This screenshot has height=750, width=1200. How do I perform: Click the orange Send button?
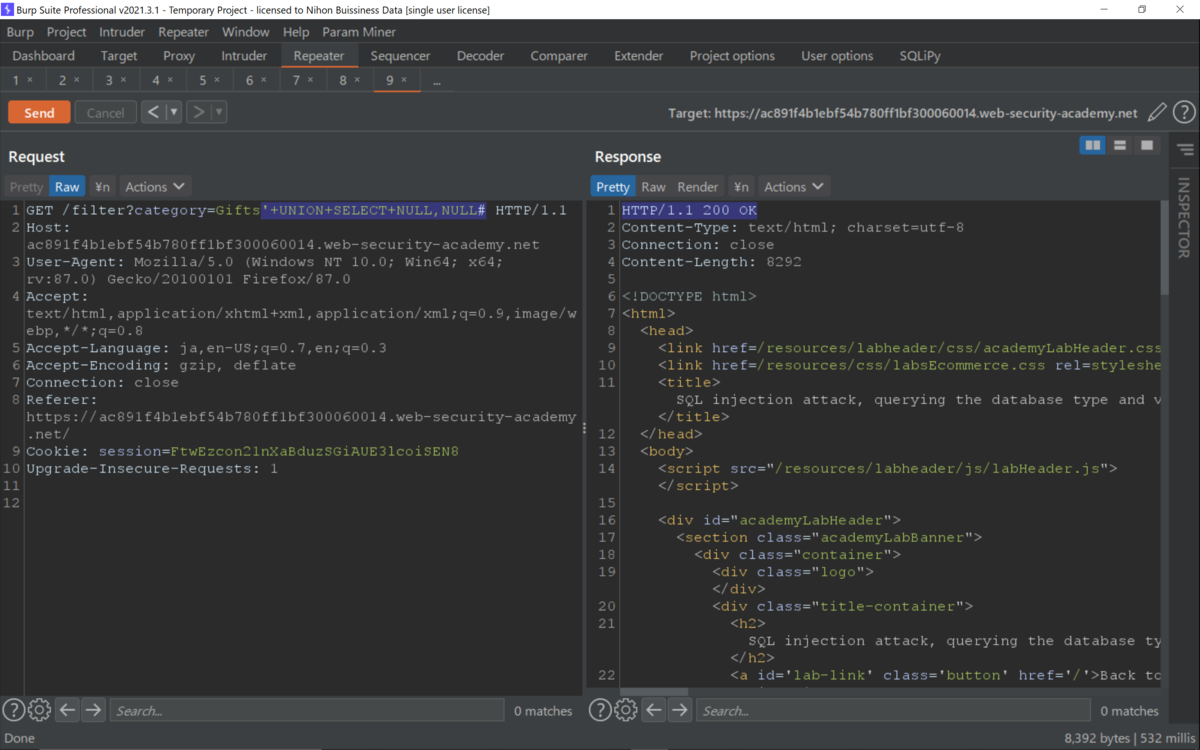point(39,112)
